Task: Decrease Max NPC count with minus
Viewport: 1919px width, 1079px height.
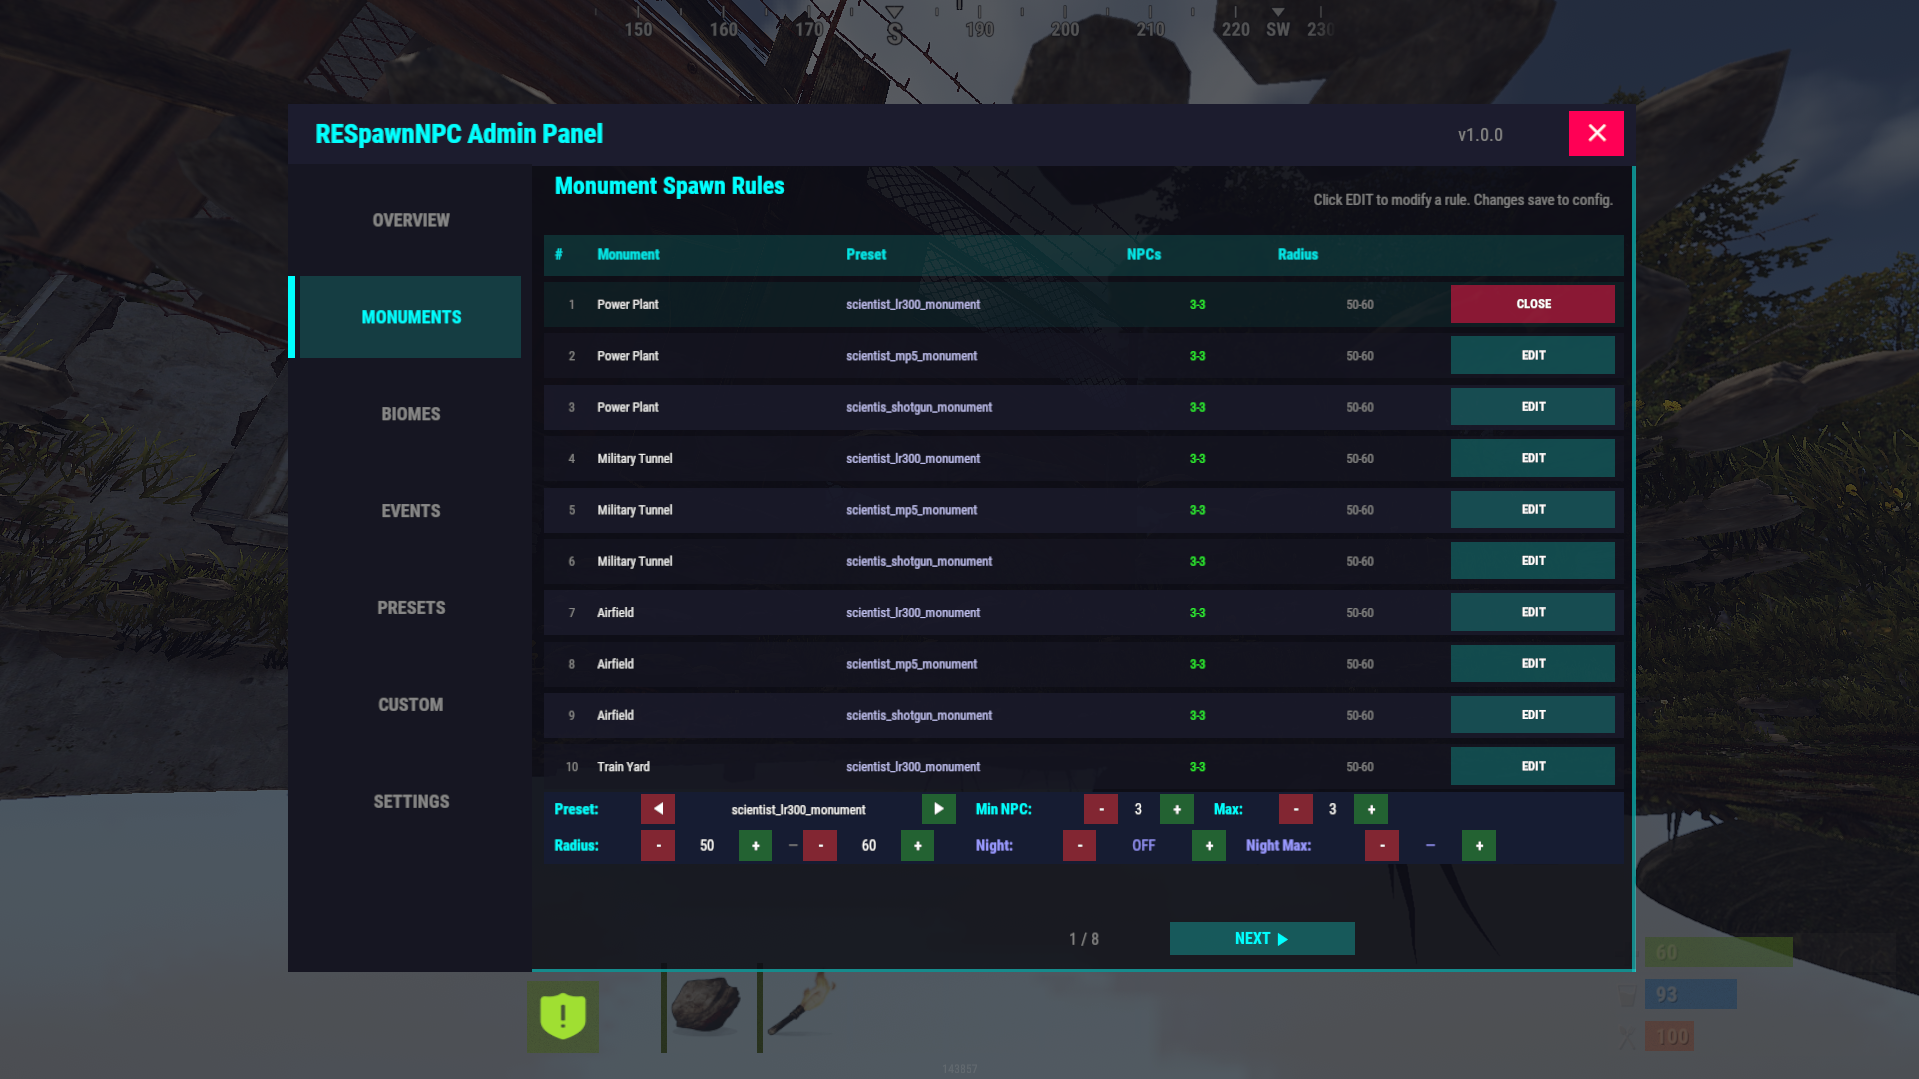Action: (1296, 809)
